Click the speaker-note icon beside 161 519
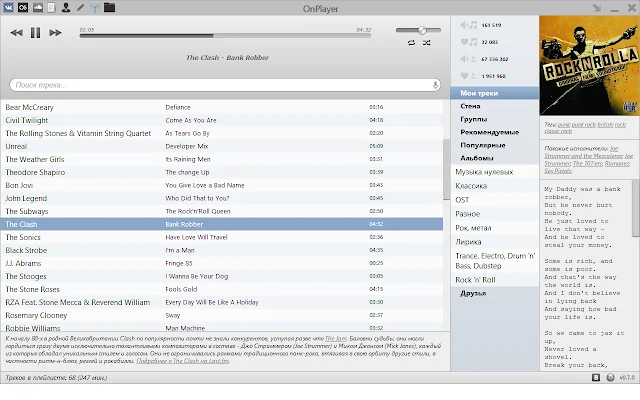640x400 pixels. (x=469, y=25)
